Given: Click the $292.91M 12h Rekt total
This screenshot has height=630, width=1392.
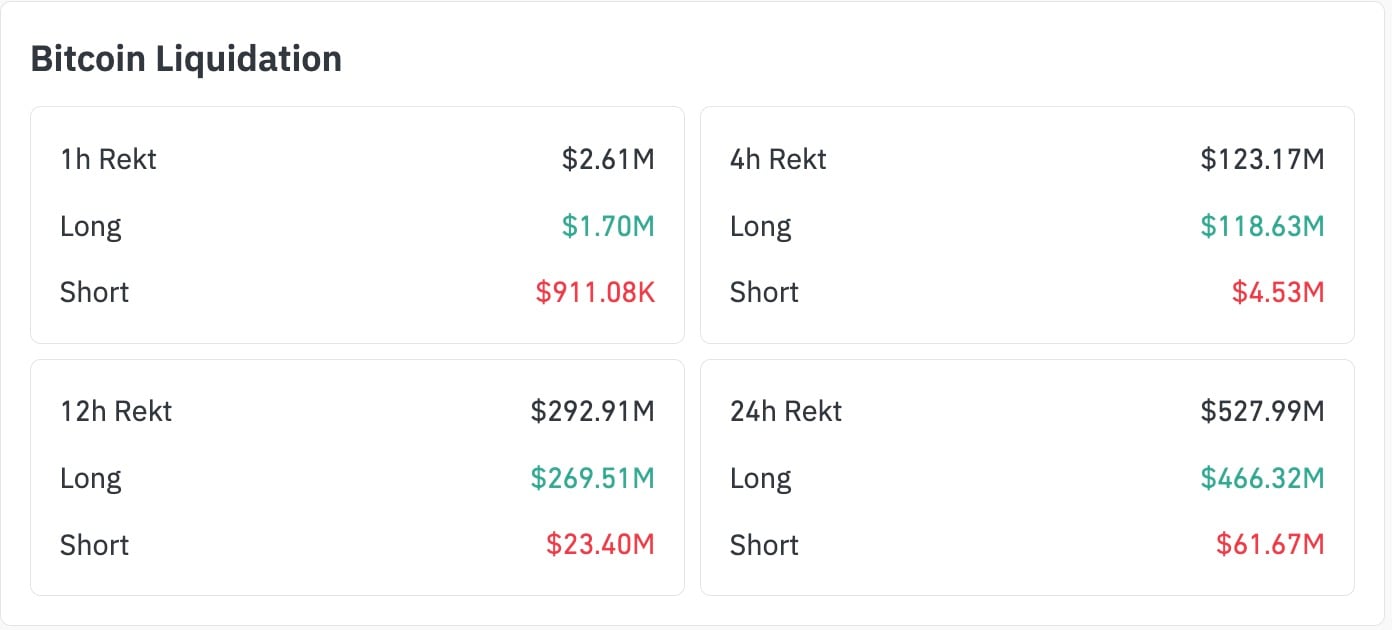Looking at the screenshot, I should (592, 411).
